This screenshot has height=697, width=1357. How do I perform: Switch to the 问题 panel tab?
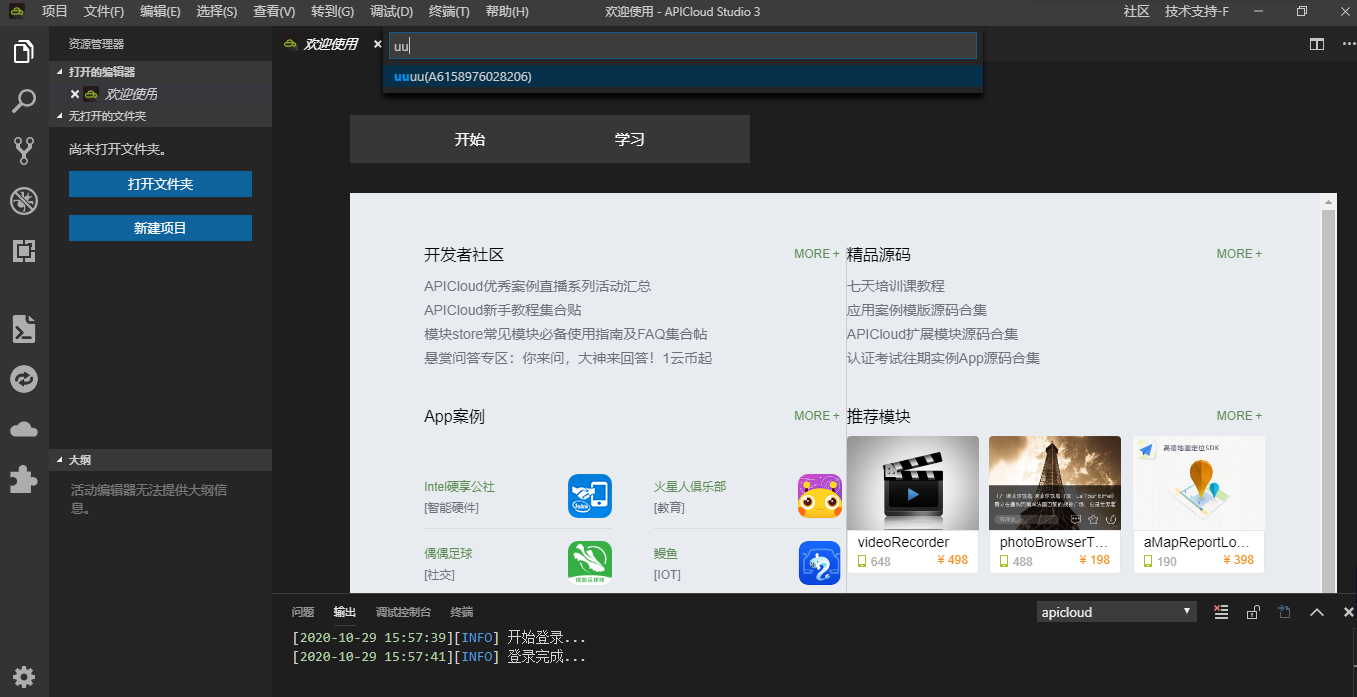click(303, 612)
